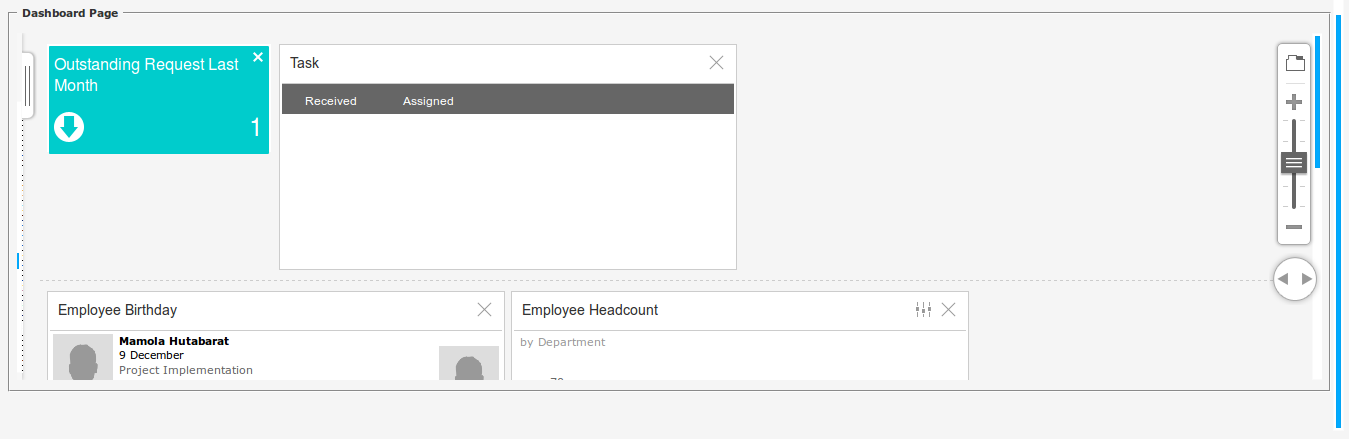Open the Assigned tab in Task
This screenshot has height=439, width=1349.
pyautogui.click(x=428, y=101)
